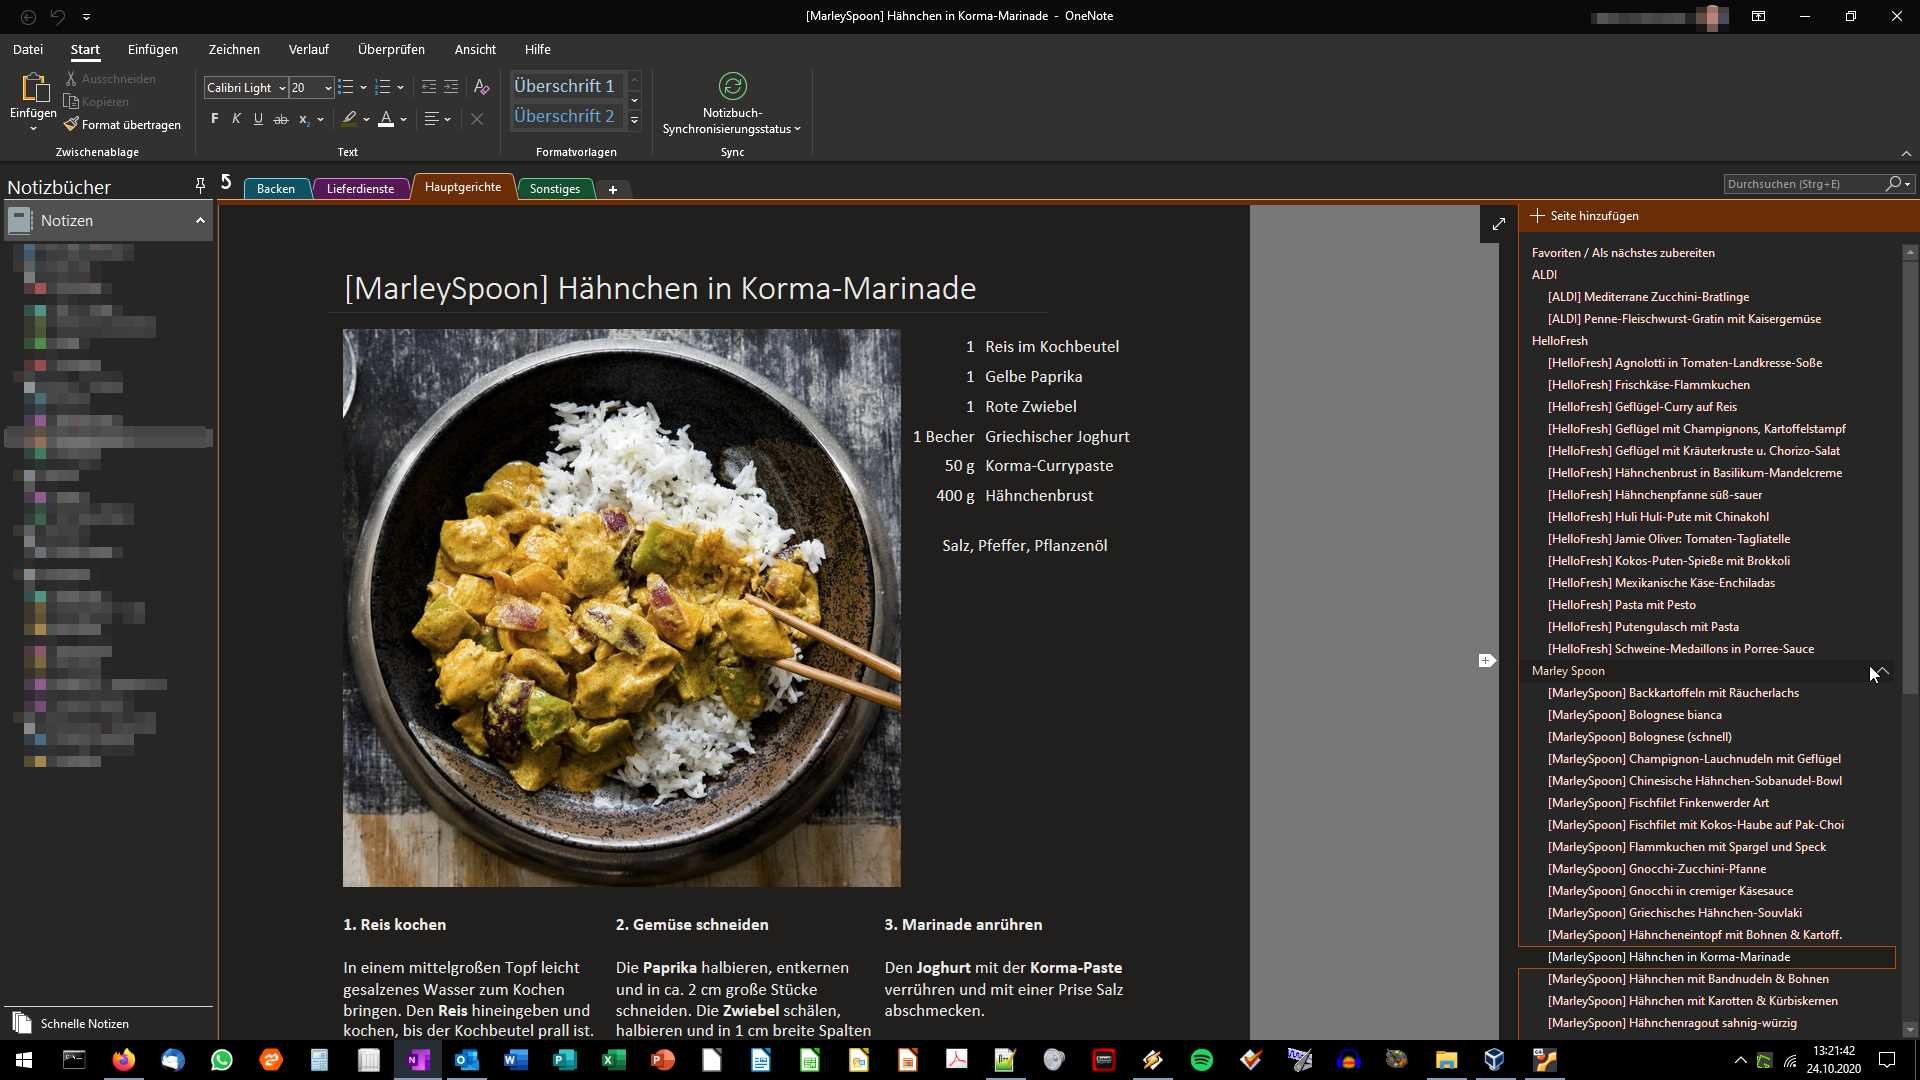
Task: Click the Korma chicken recipe photo
Action: point(621,608)
